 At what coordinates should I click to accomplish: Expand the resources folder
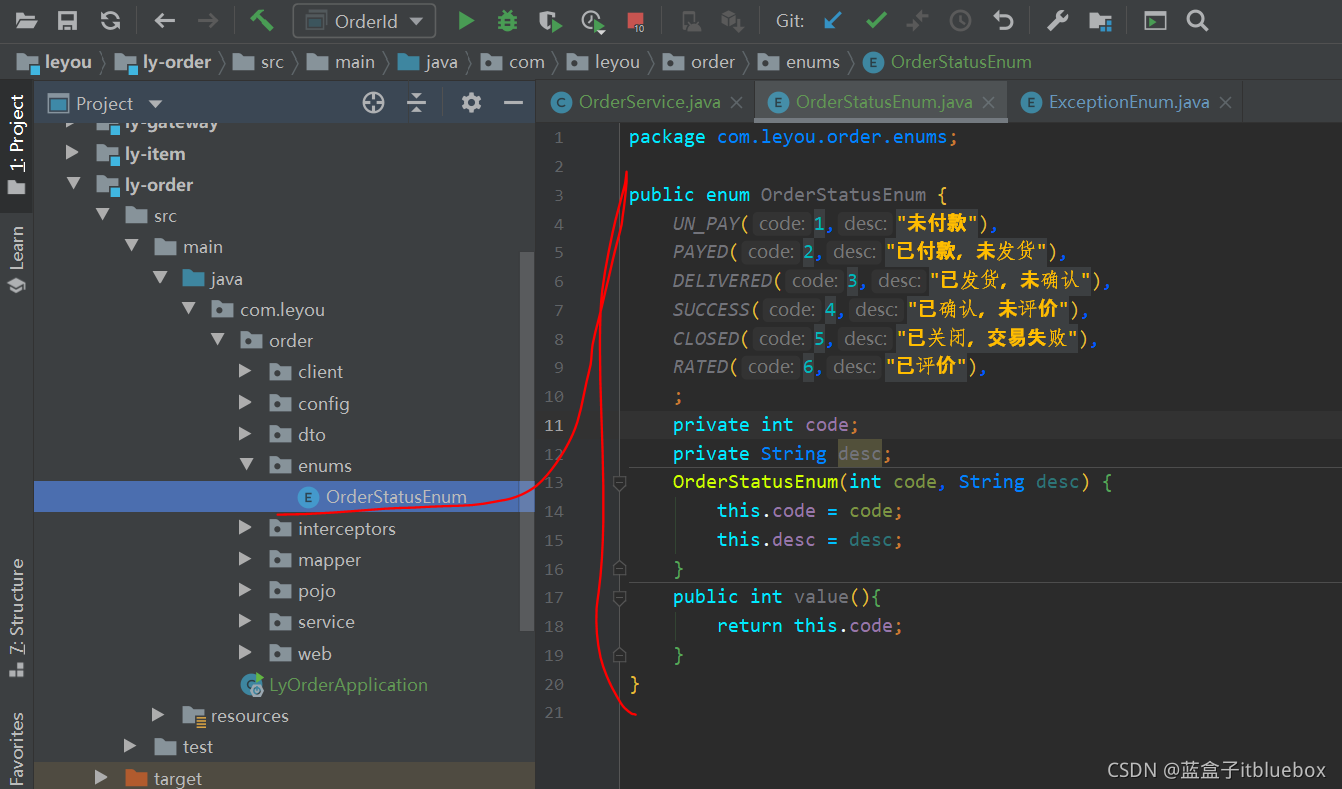(x=158, y=715)
